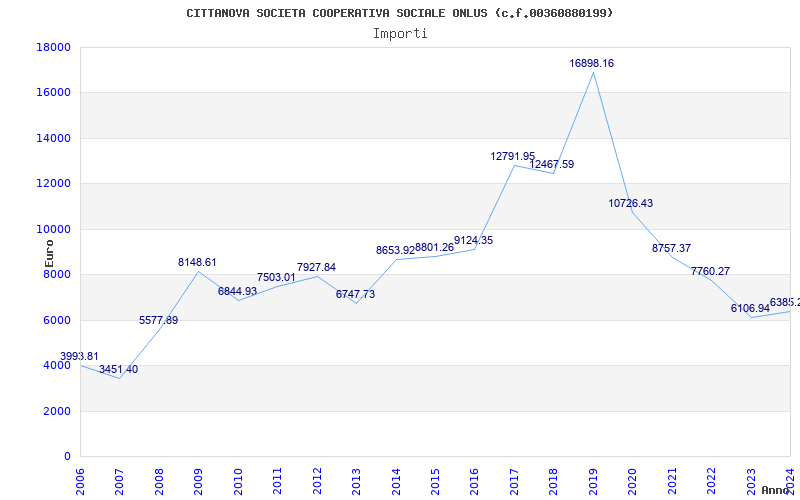
Task: Click the 2010 year label on x-axis
Action: 238,481
